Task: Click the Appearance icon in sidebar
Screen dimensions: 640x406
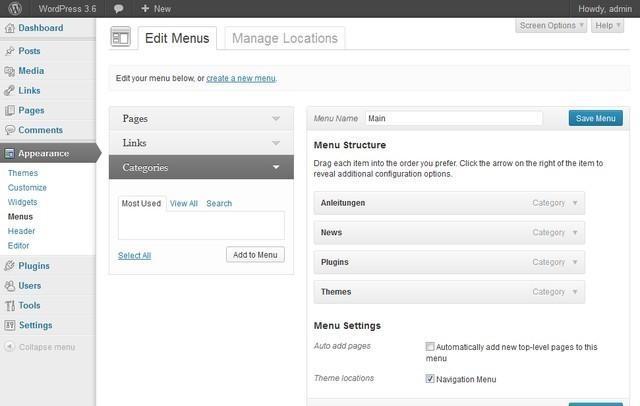Action: point(9,153)
